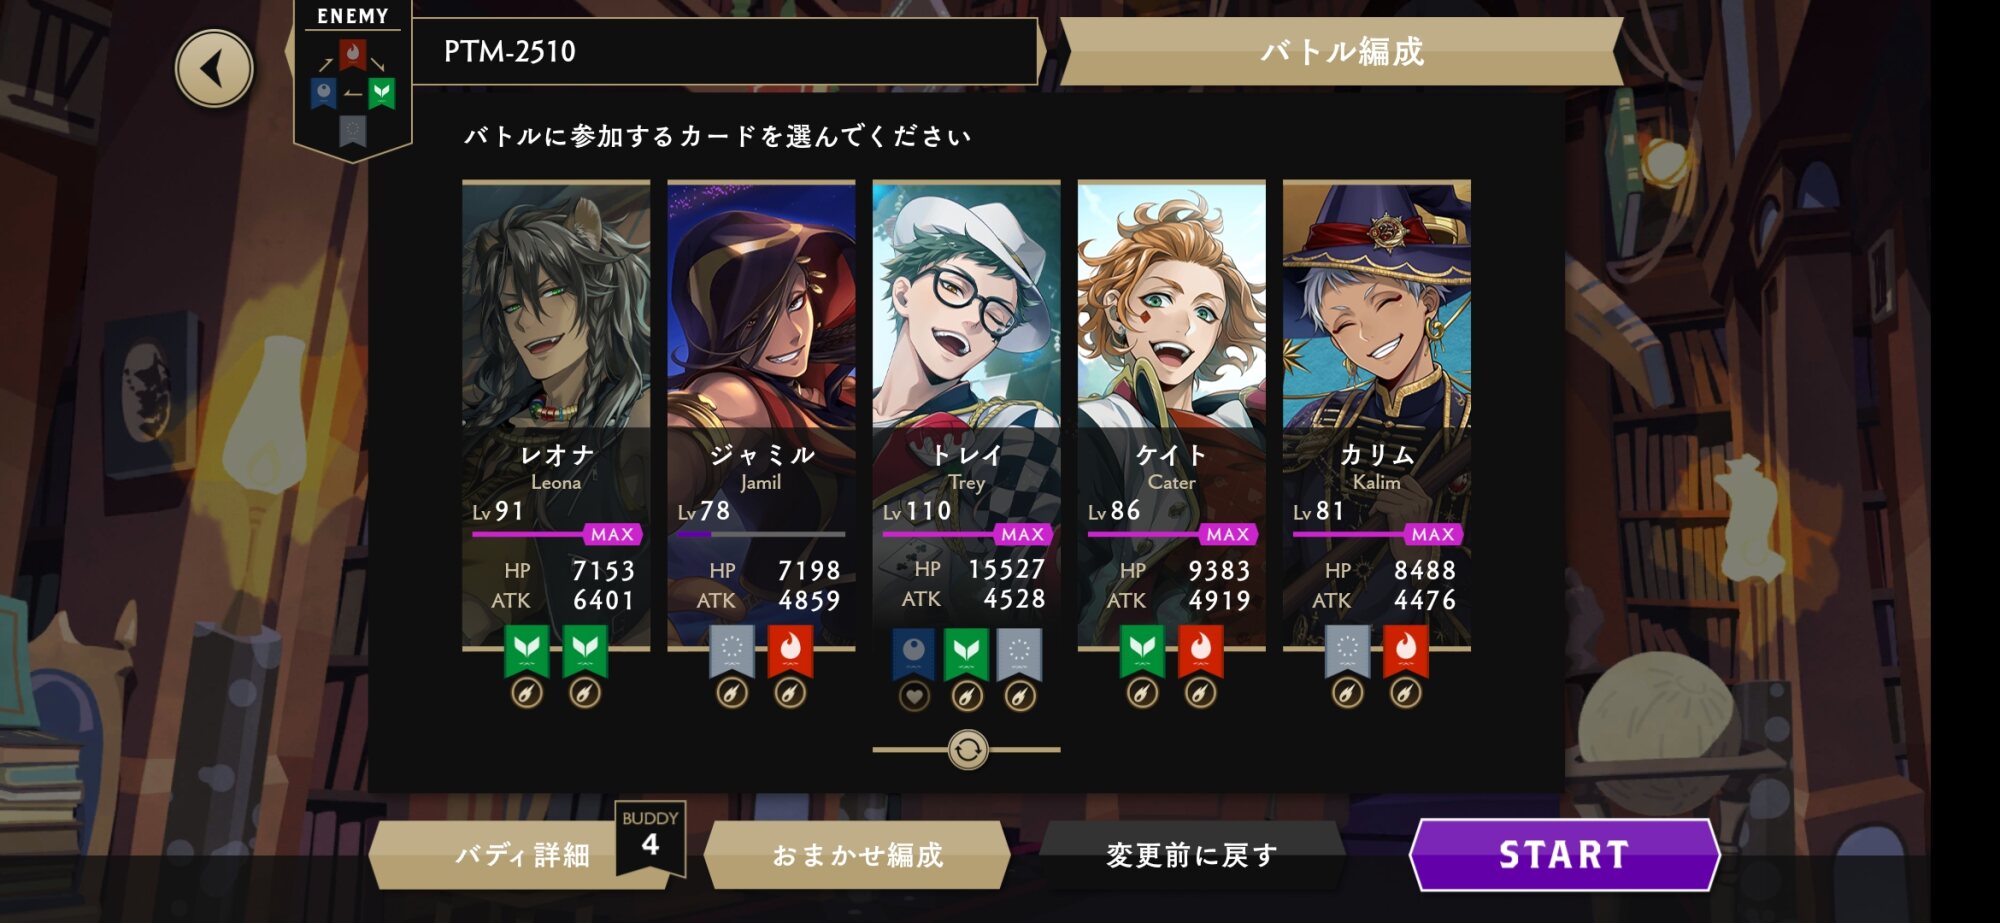This screenshot has height=923, width=2000.
Task: Toggle the heart buddy indicator under Trey
Action: tap(914, 696)
